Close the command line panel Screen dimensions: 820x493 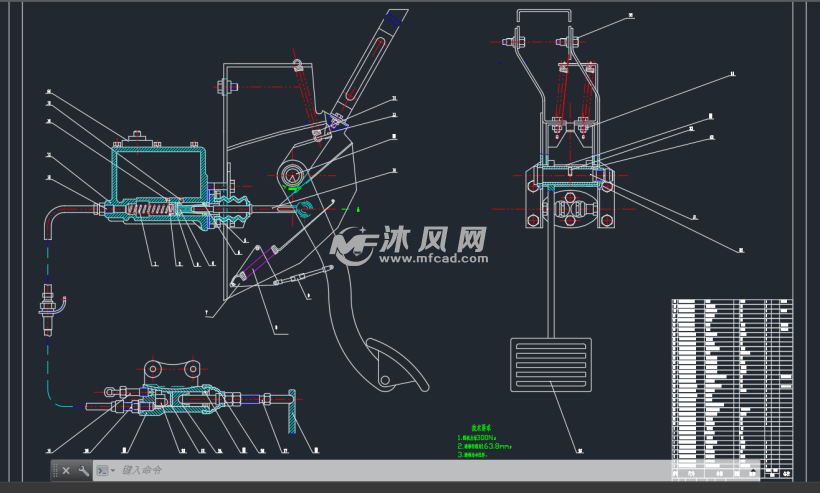point(66,470)
